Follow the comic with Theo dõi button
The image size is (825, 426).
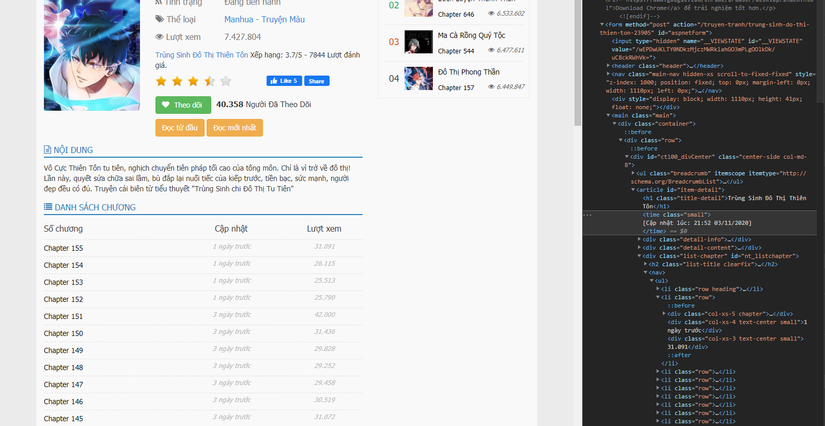tap(183, 105)
